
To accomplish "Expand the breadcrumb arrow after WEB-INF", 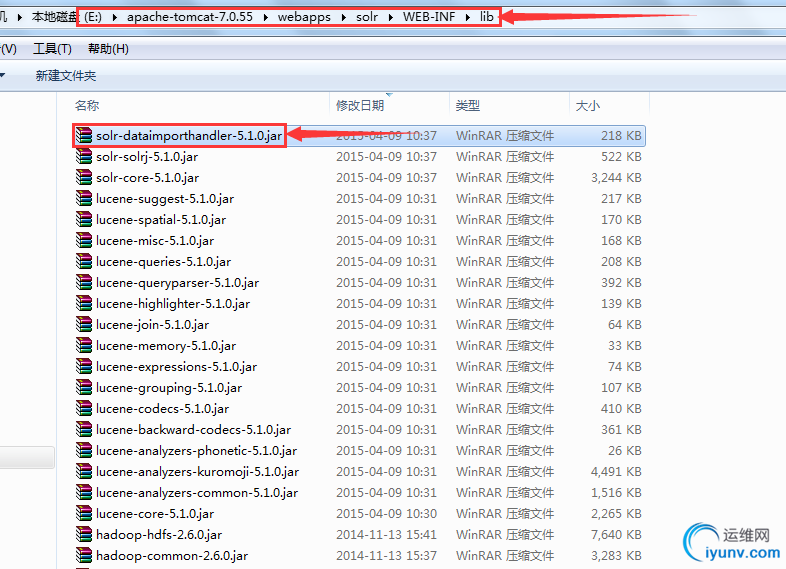I will coord(468,18).
